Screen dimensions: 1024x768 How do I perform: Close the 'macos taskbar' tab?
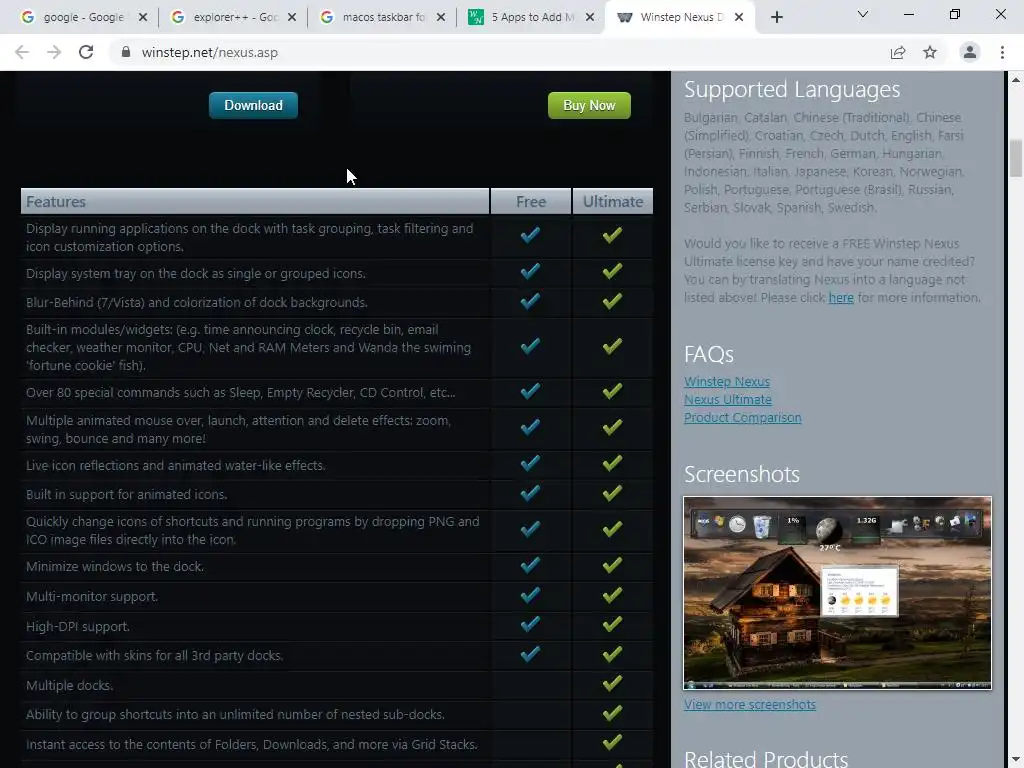tap(441, 17)
